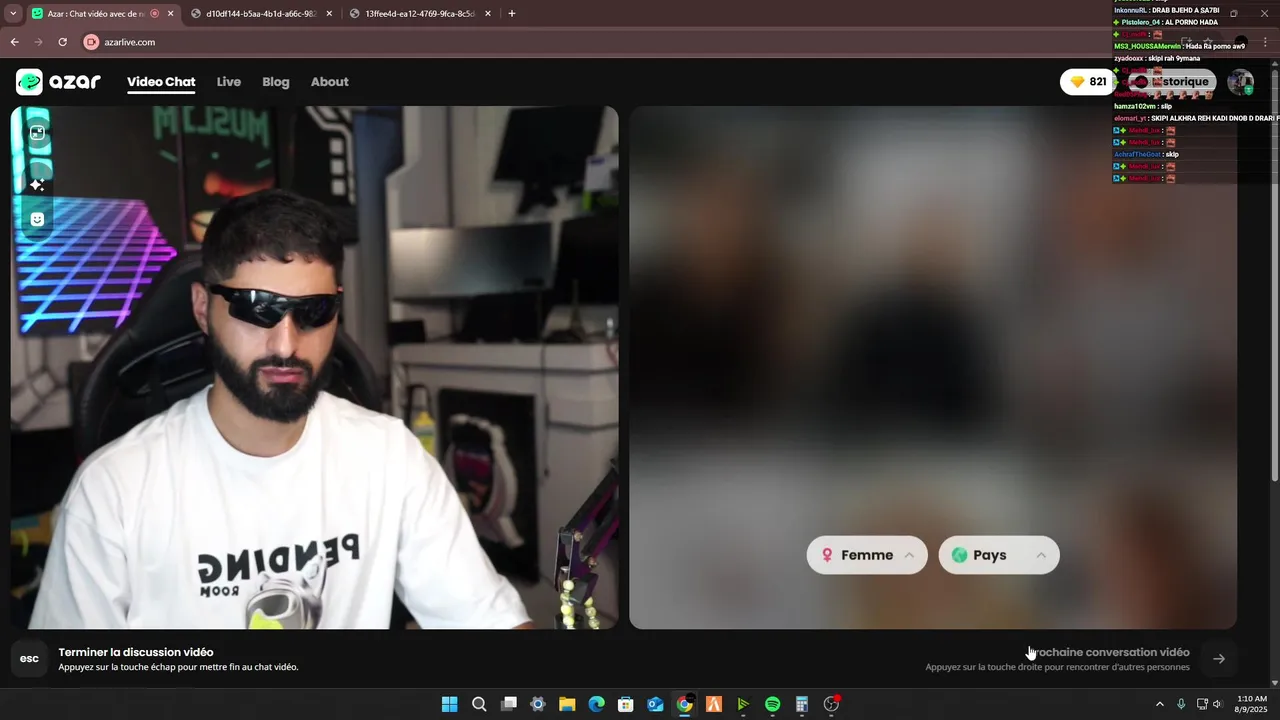Click the Chrome taskbar icon

pyautogui.click(x=684, y=704)
